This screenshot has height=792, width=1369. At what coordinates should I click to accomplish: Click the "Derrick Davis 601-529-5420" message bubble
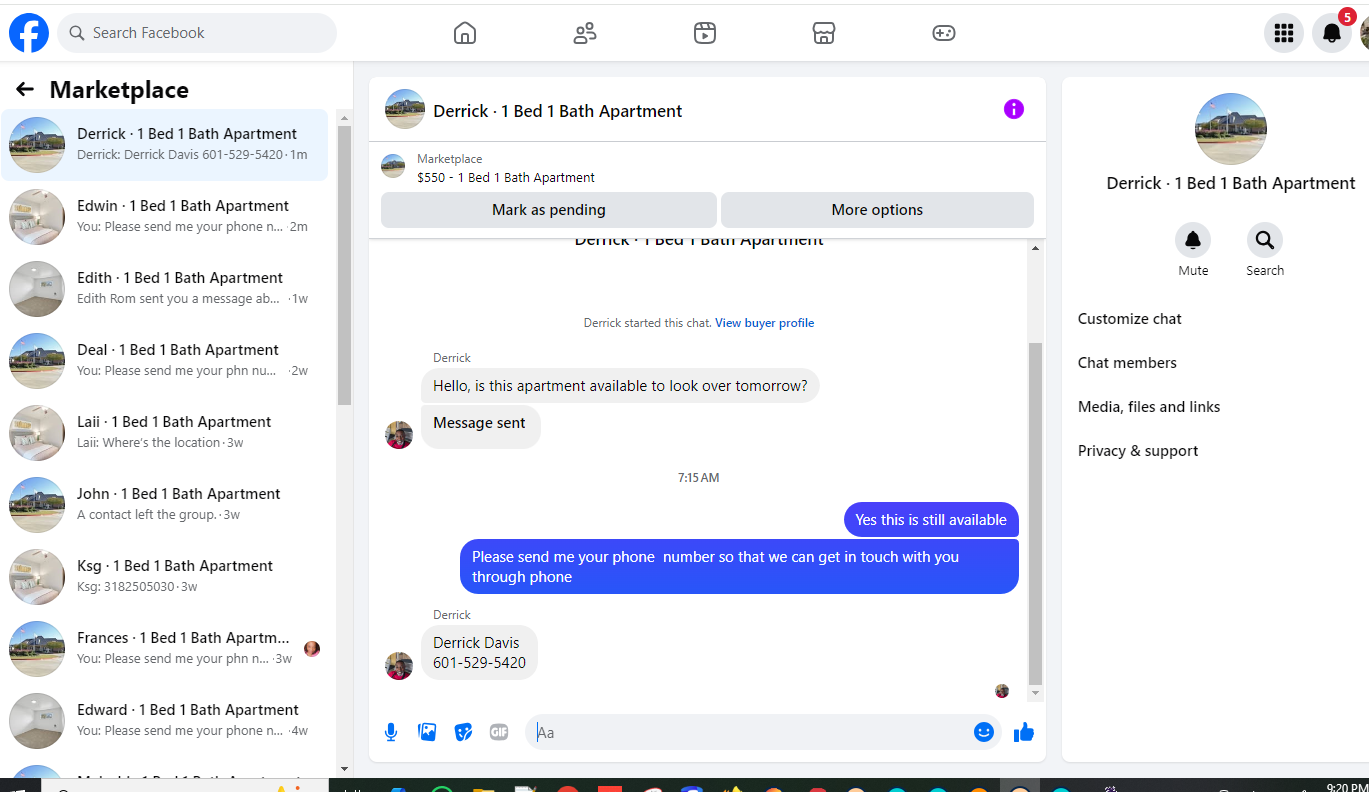[479, 653]
